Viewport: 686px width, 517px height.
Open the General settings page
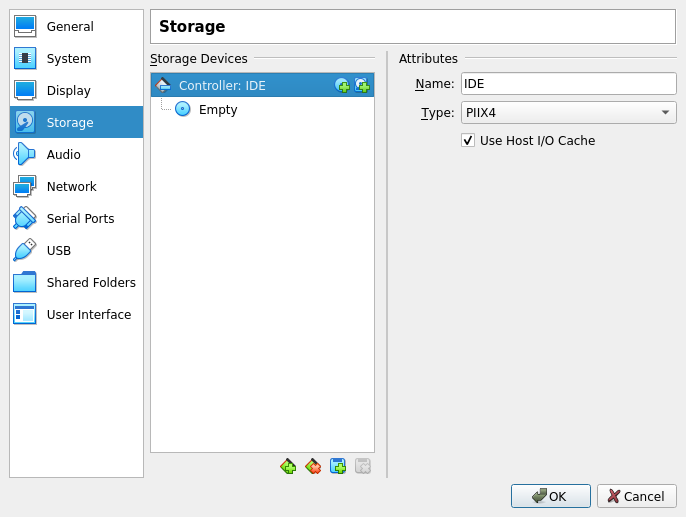pos(70,27)
